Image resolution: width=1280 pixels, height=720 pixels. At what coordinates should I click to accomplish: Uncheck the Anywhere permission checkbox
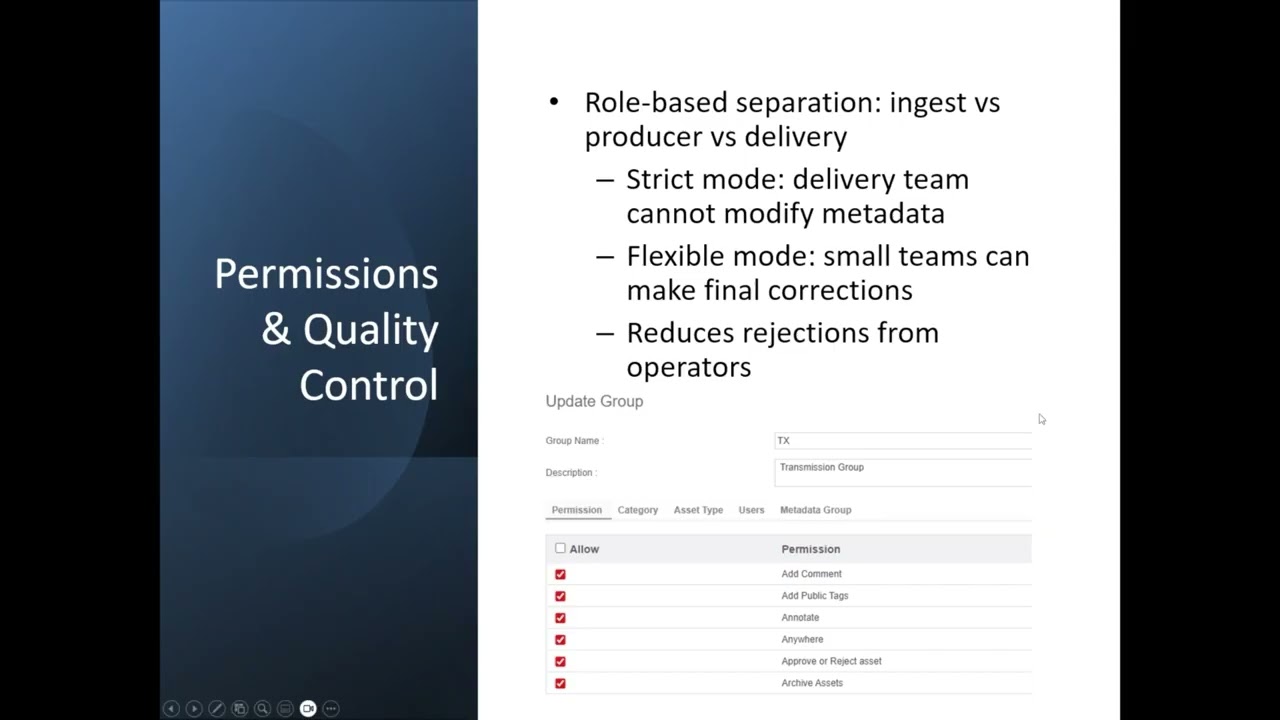[560, 640]
